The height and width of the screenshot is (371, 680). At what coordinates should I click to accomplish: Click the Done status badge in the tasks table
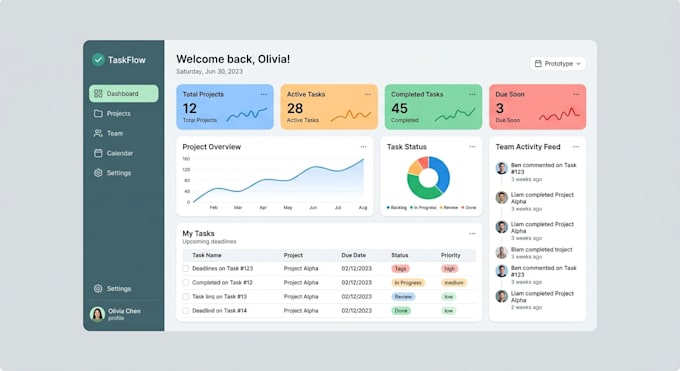(x=401, y=311)
